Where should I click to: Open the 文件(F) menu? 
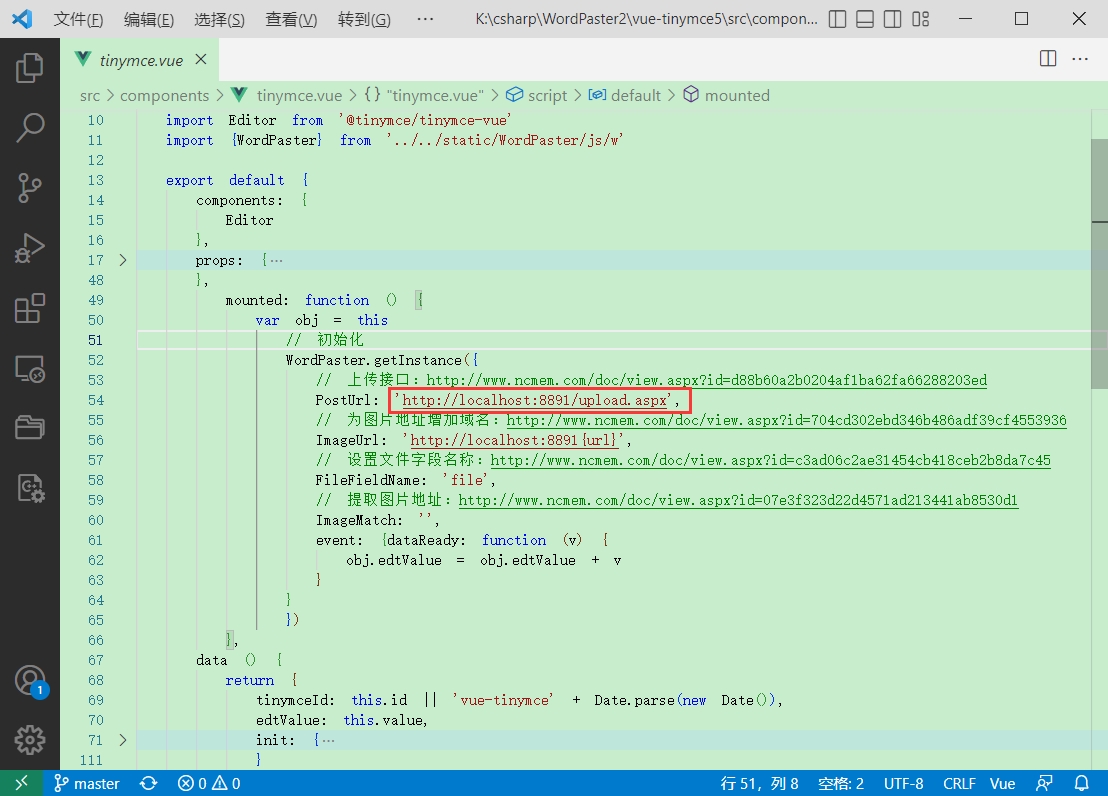point(78,20)
